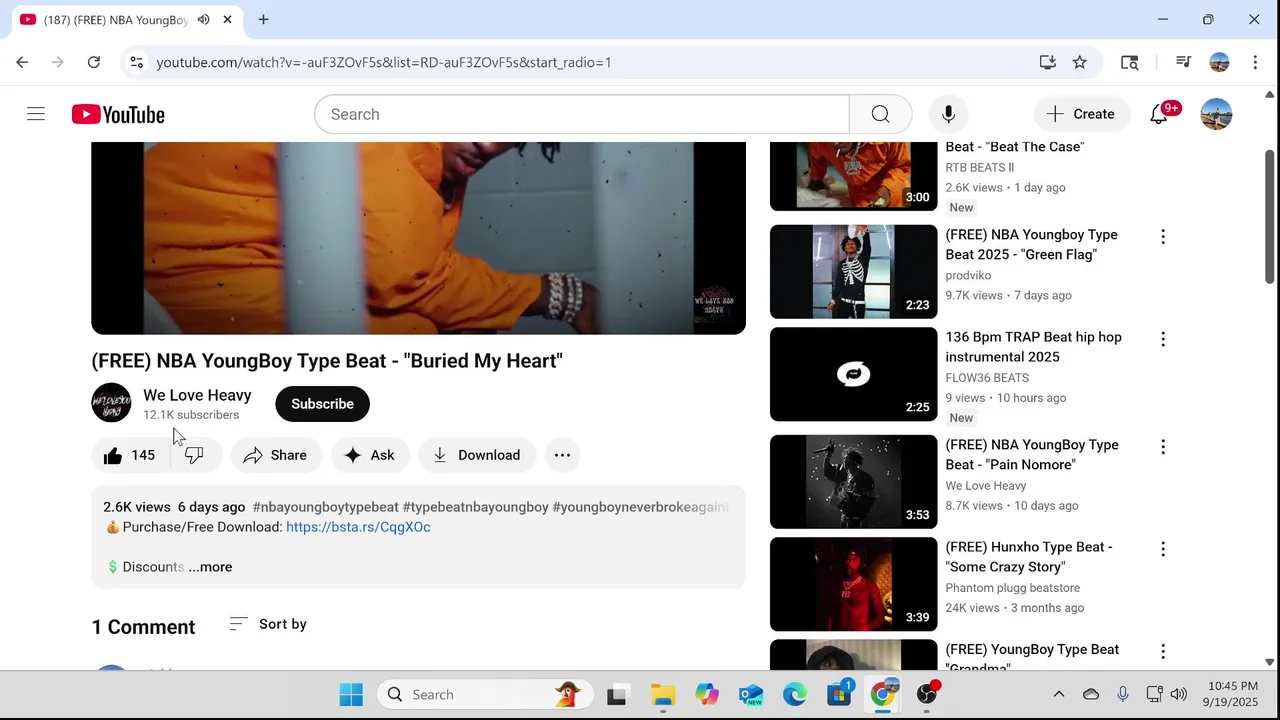The width and height of the screenshot is (1280, 720).
Task: Open the Beat The Case video title
Action: tap(1014, 147)
